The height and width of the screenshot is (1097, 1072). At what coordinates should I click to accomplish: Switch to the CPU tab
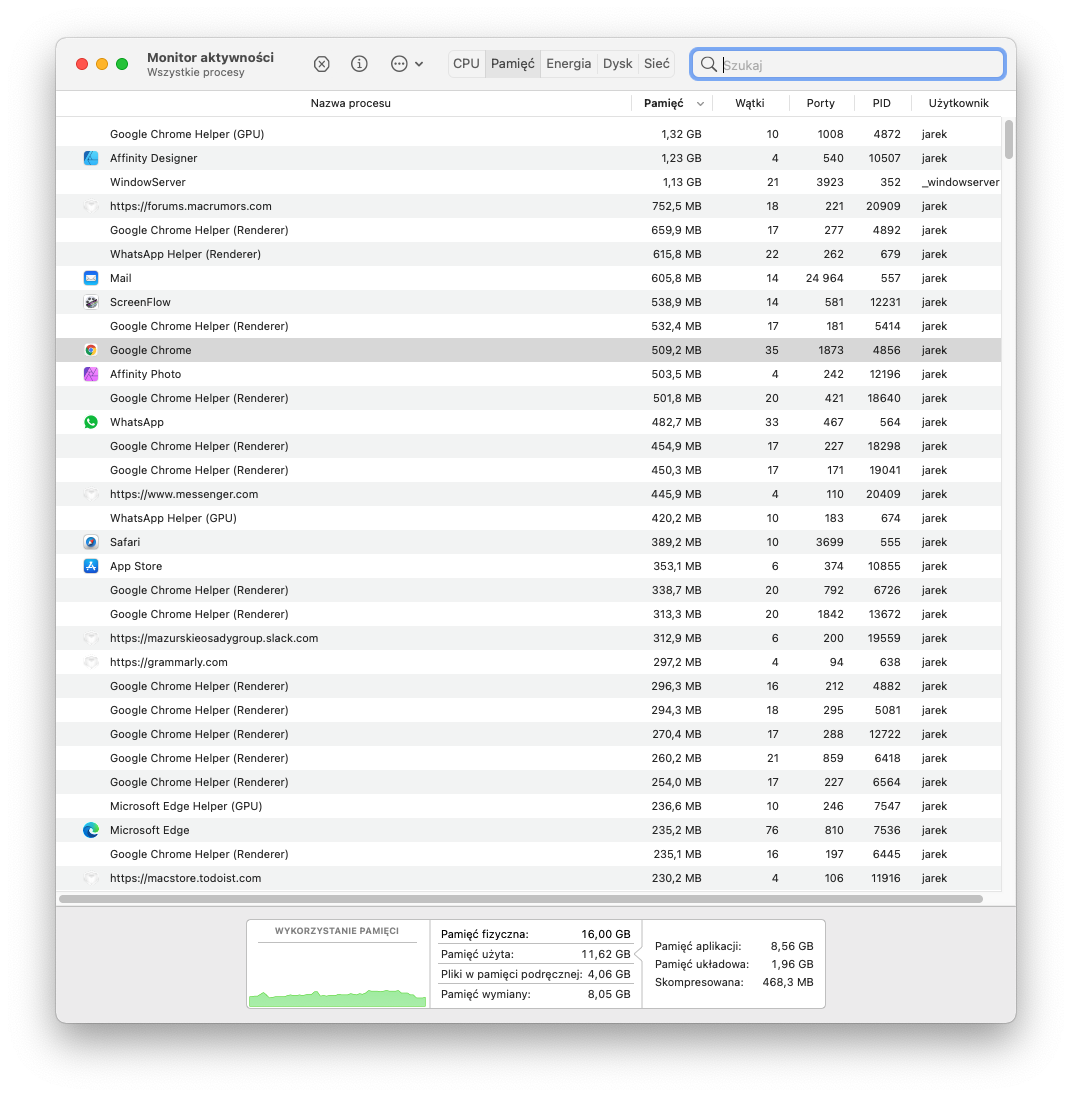coord(466,64)
